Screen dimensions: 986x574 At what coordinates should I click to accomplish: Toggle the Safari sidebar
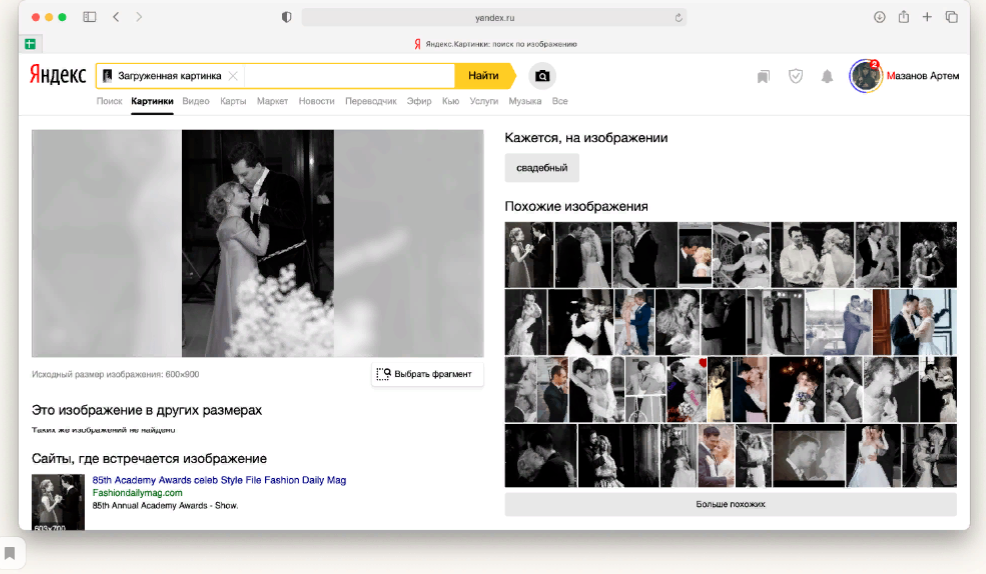(x=90, y=17)
